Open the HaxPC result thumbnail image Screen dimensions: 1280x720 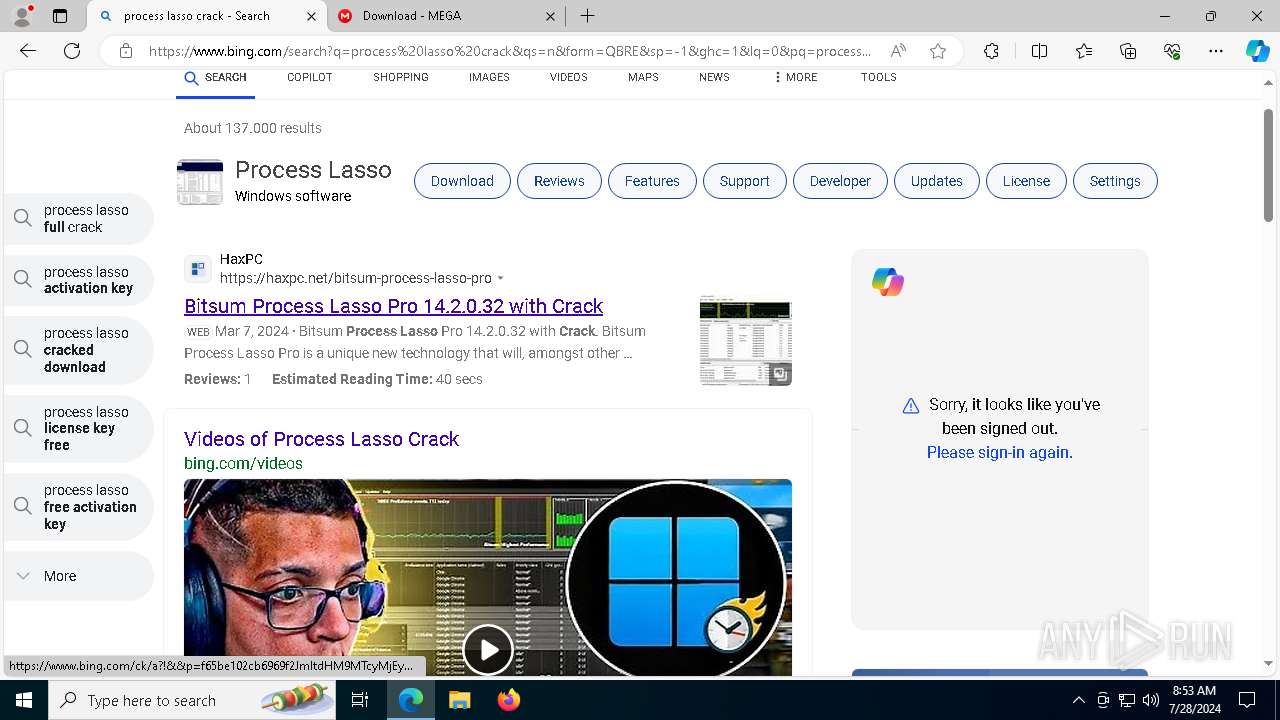746,341
